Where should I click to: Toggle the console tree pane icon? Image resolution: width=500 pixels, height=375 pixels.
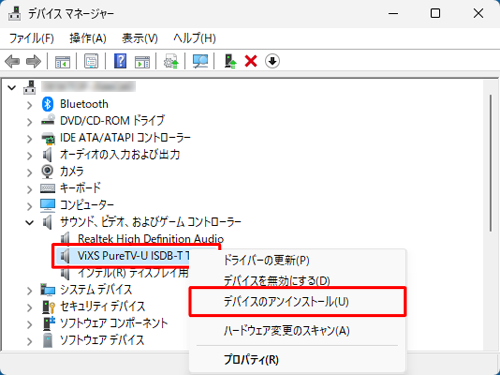pyautogui.click(x=62, y=62)
